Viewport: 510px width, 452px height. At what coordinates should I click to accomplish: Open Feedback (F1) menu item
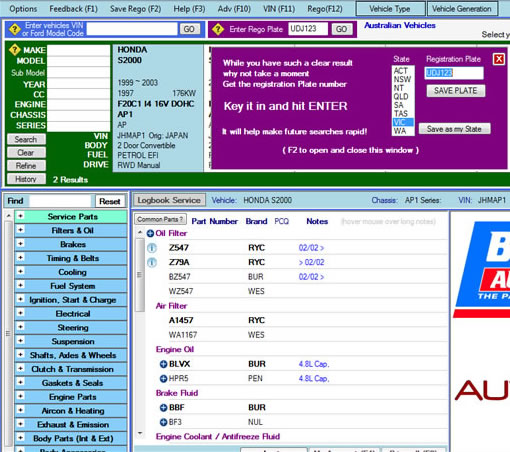click(x=73, y=9)
